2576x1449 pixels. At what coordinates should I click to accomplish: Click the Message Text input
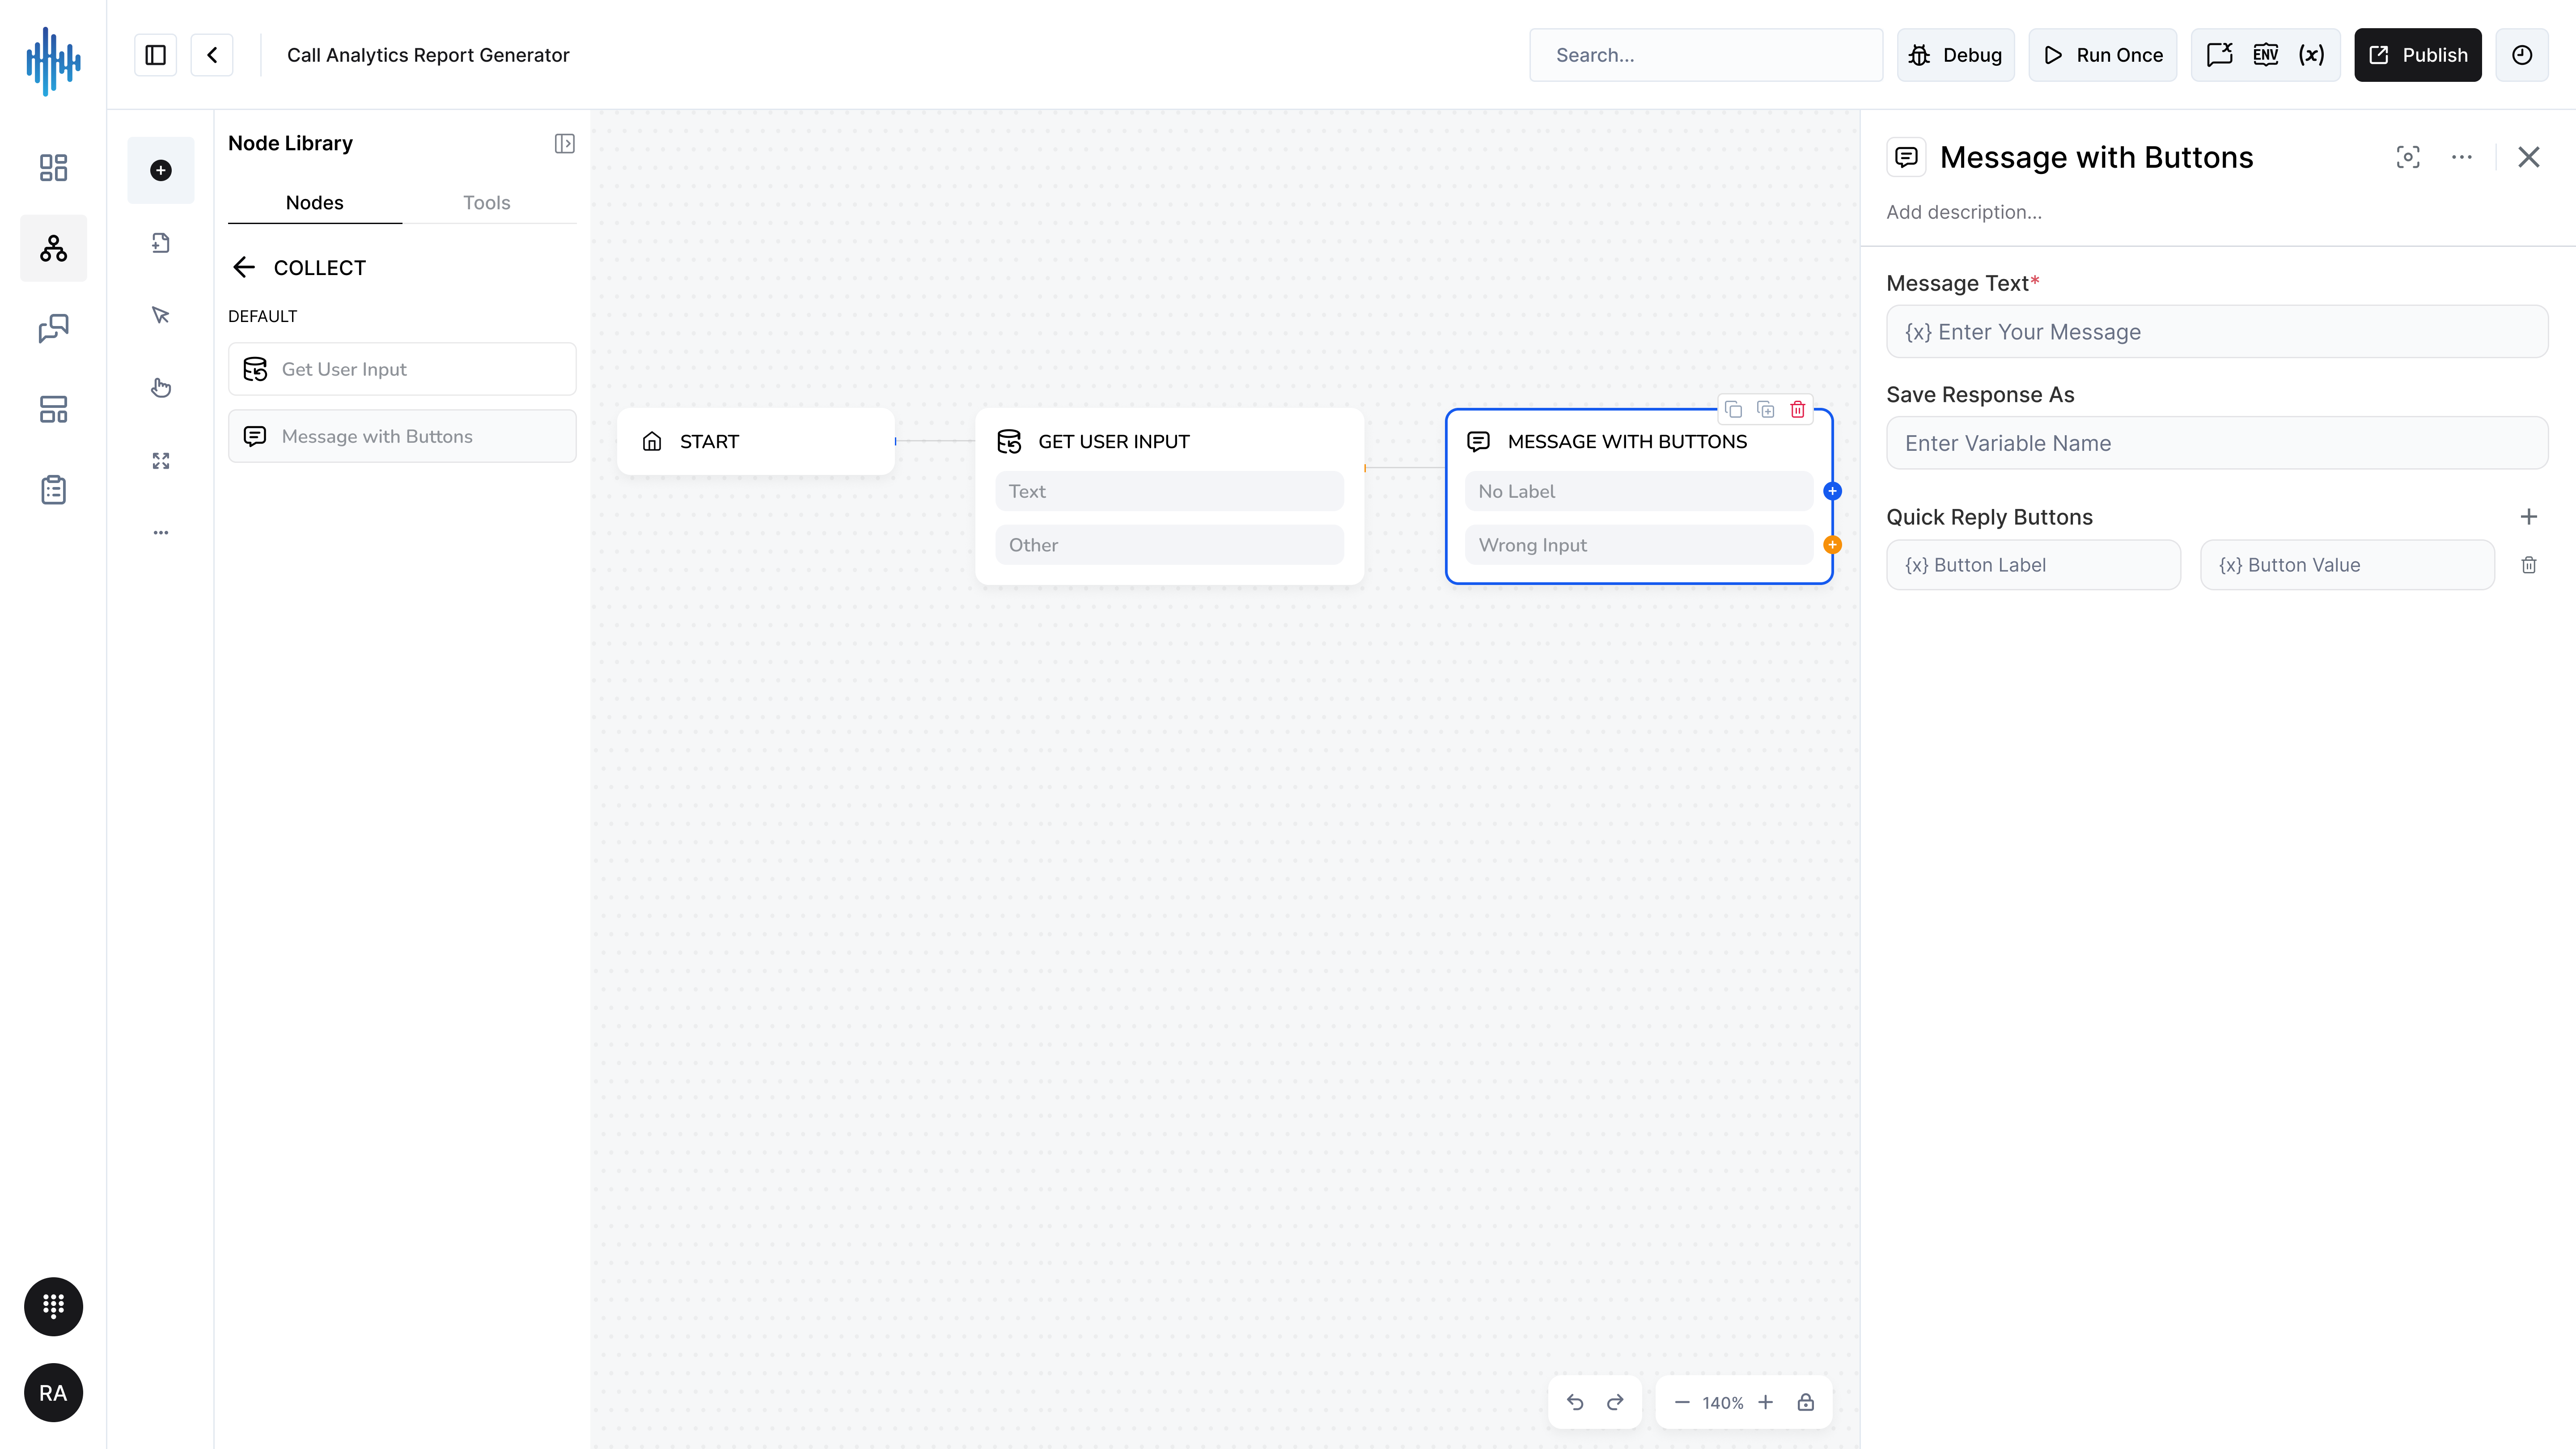2216,332
